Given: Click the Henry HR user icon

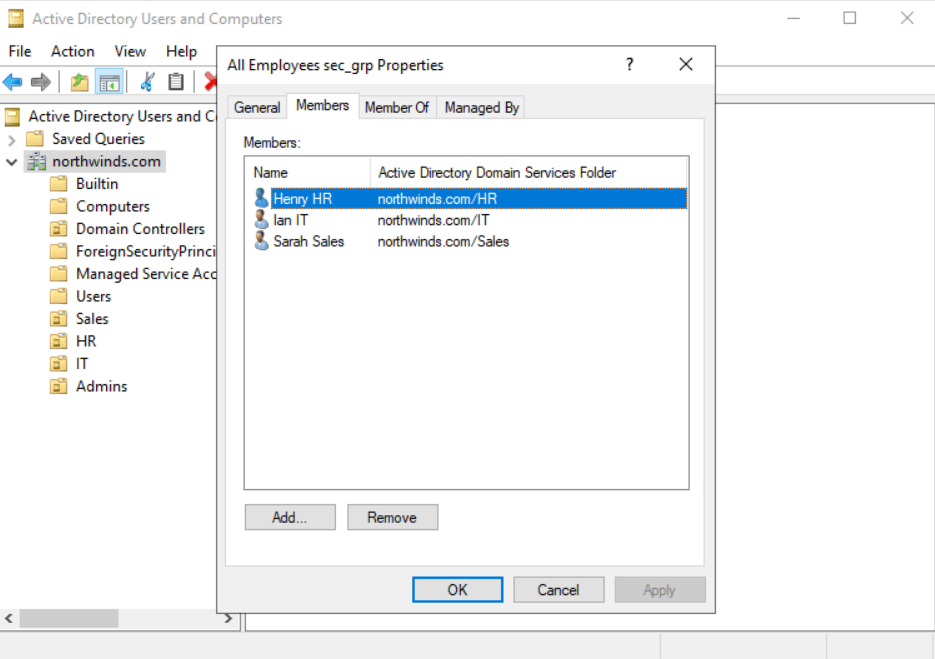Looking at the screenshot, I should pos(261,198).
